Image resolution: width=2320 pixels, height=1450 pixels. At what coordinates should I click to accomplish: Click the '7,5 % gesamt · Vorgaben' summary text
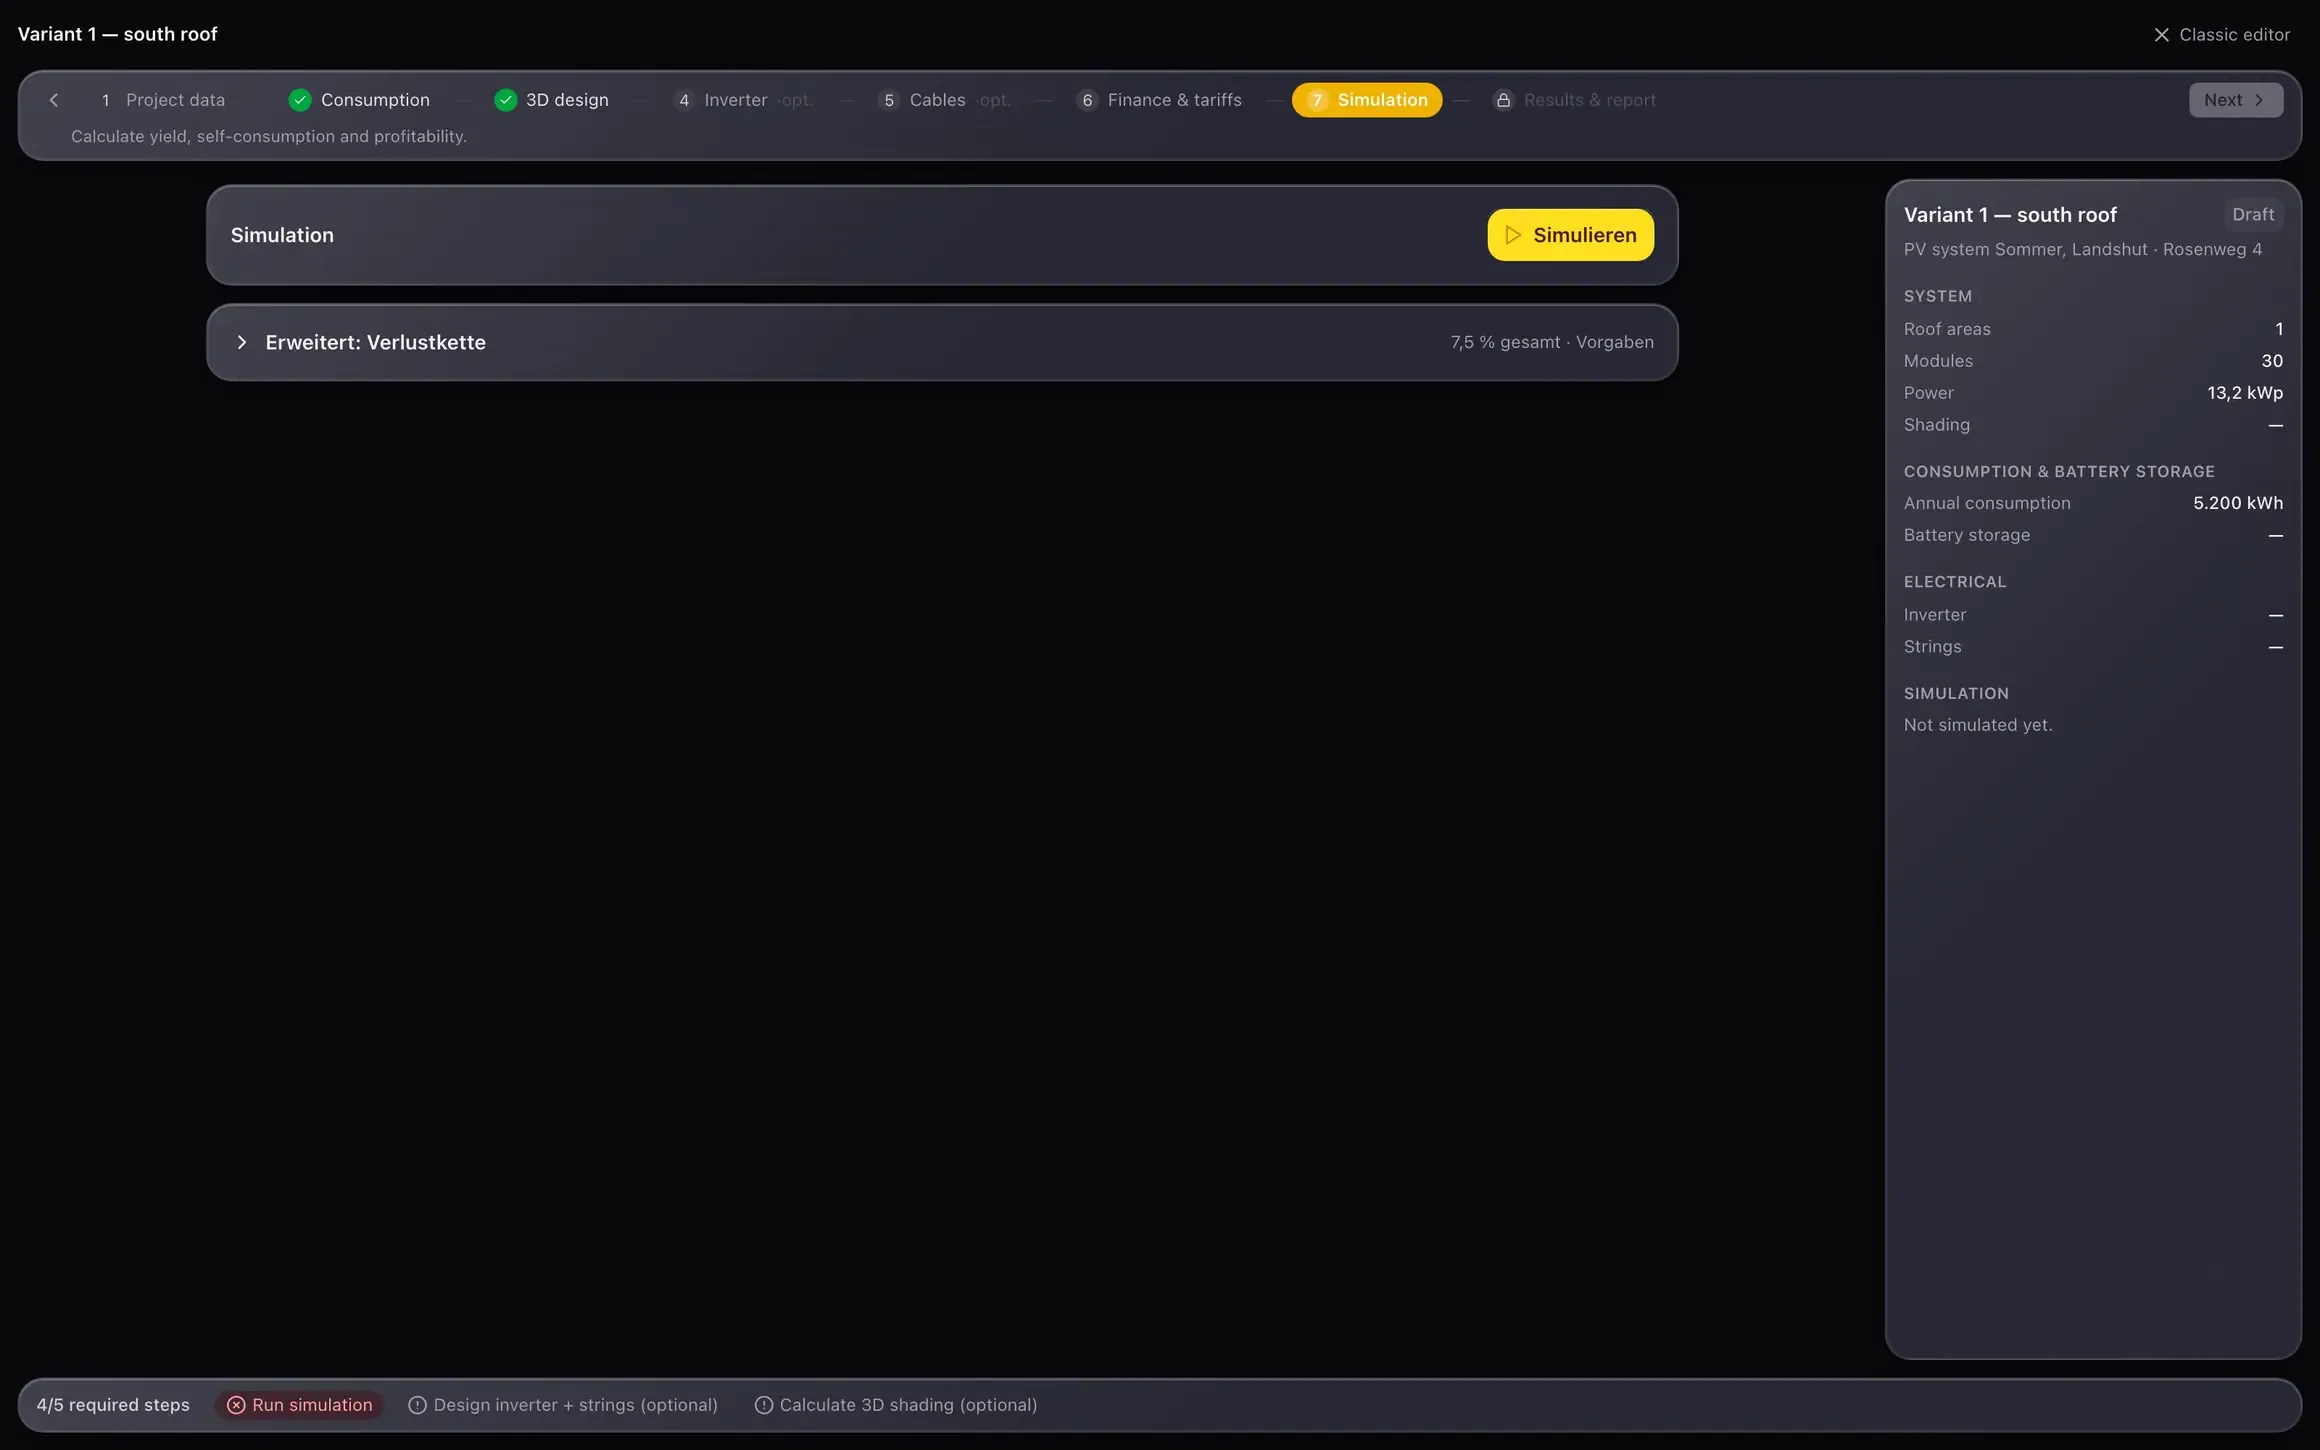click(x=1552, y=342)
